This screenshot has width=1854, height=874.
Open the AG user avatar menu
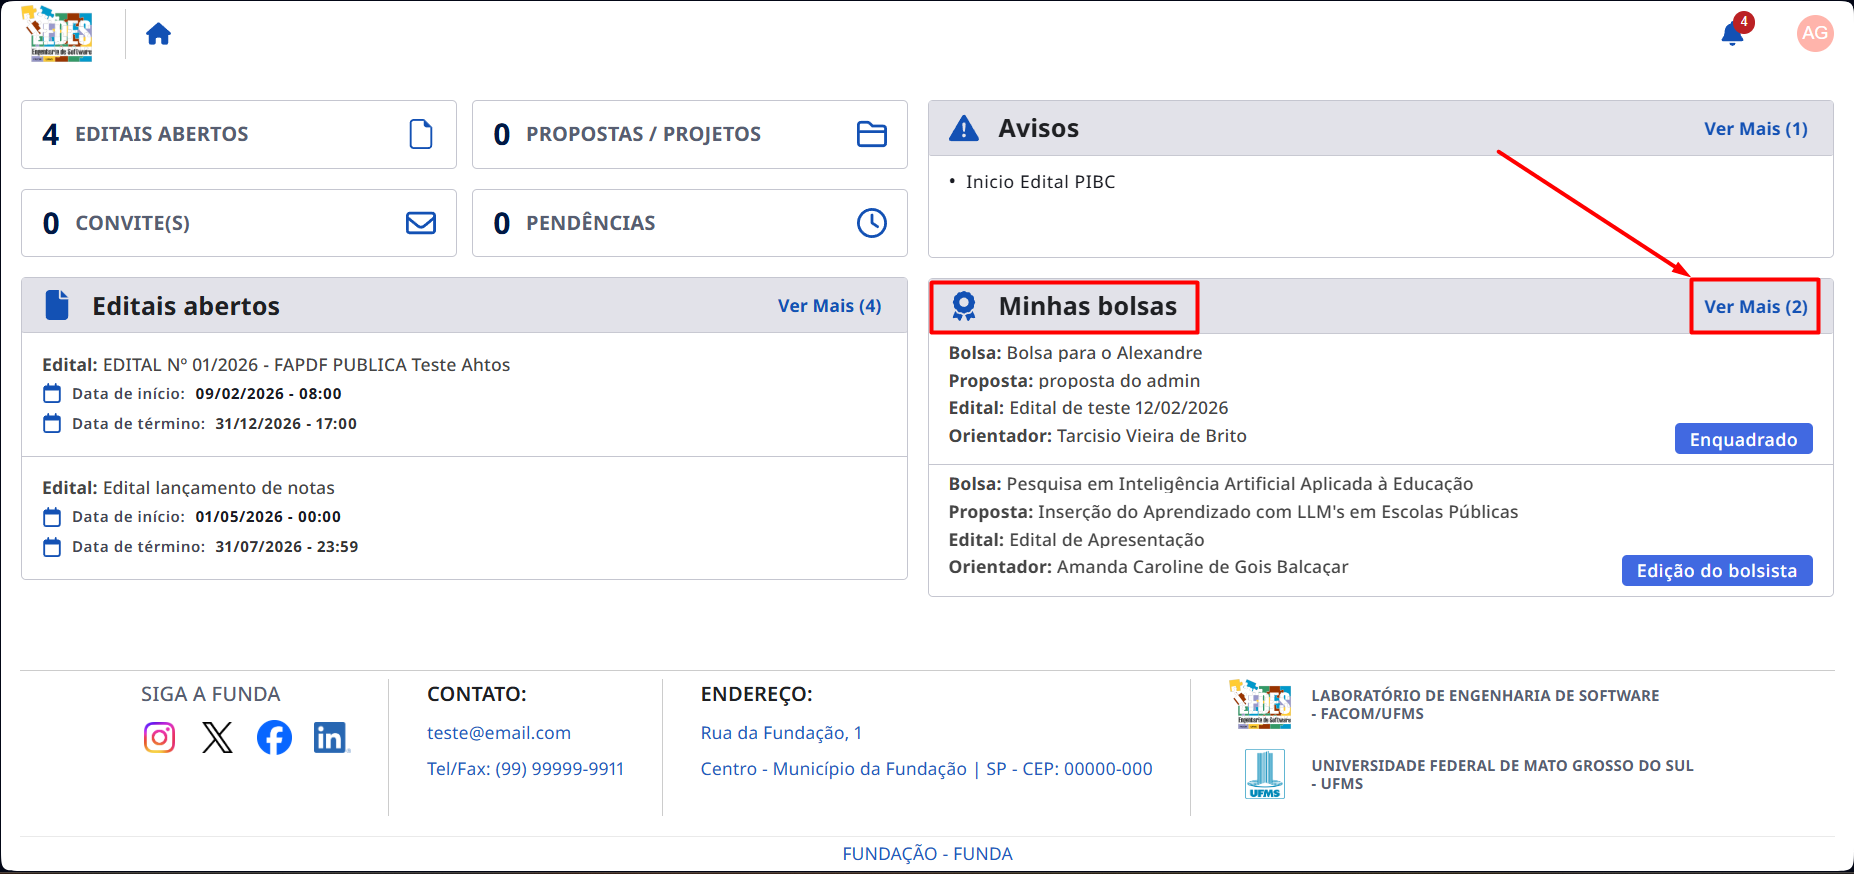[1815, 33]
